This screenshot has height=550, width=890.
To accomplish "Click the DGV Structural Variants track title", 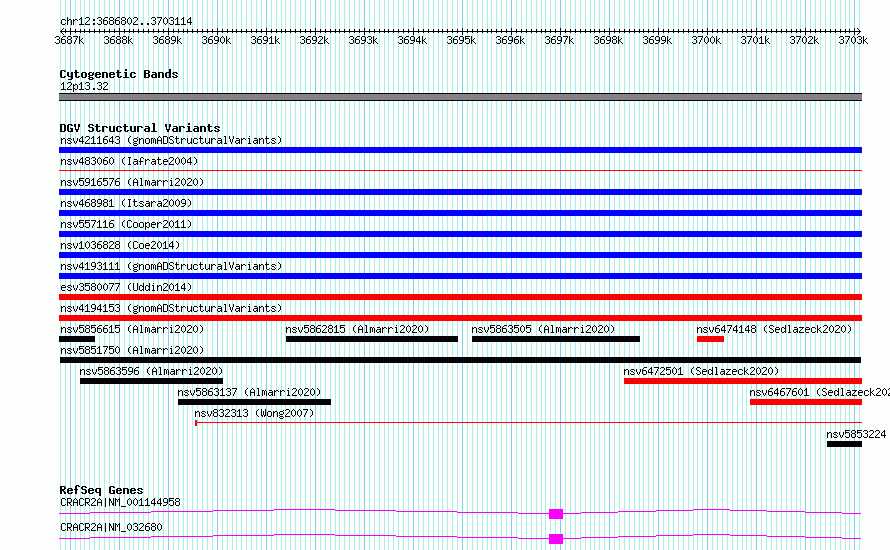I will coord(140,128).
